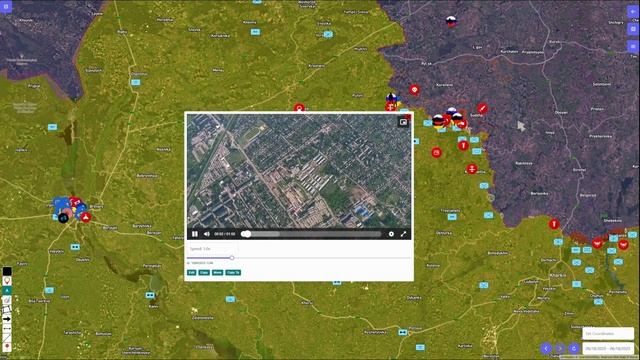The height and width of the screenshot is (360, 640).
Task: Click the Set Coordinates input field
Action: click(608, 333)
